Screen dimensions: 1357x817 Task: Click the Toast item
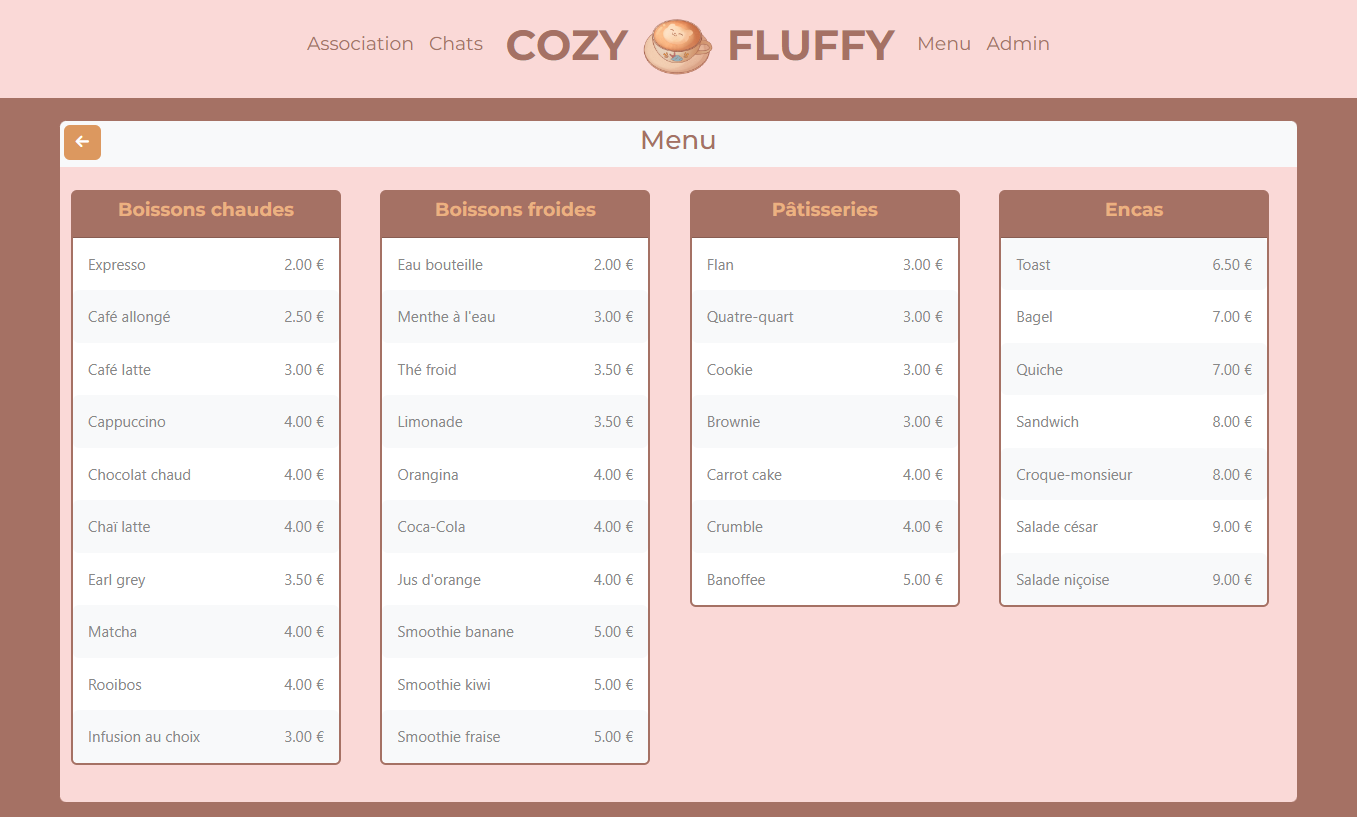[1134, 265]
